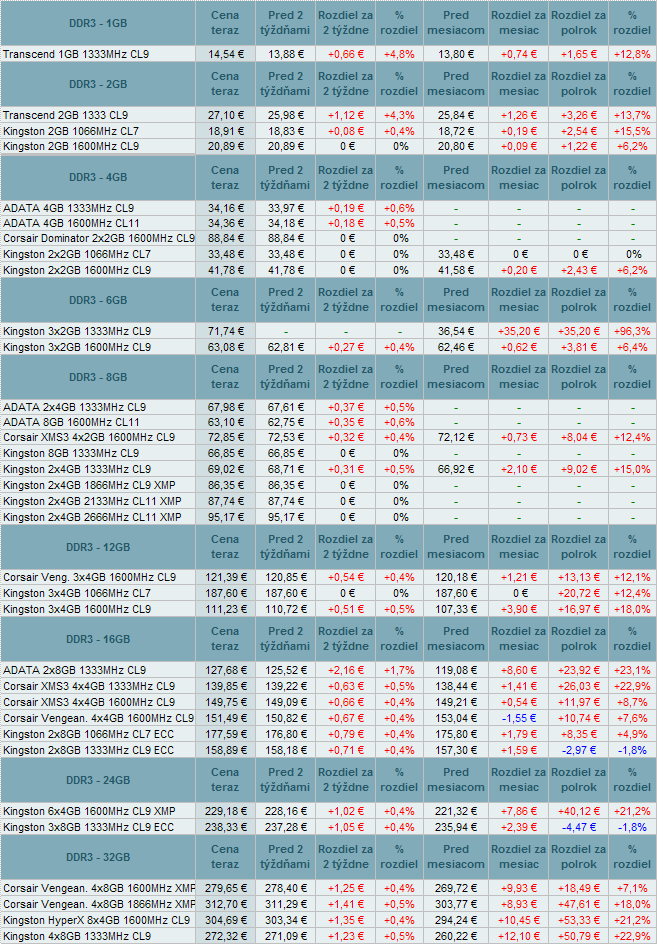Click the DDR3 - 4GB section header
The height and width of the screenshot is (944, 657).
98,178
